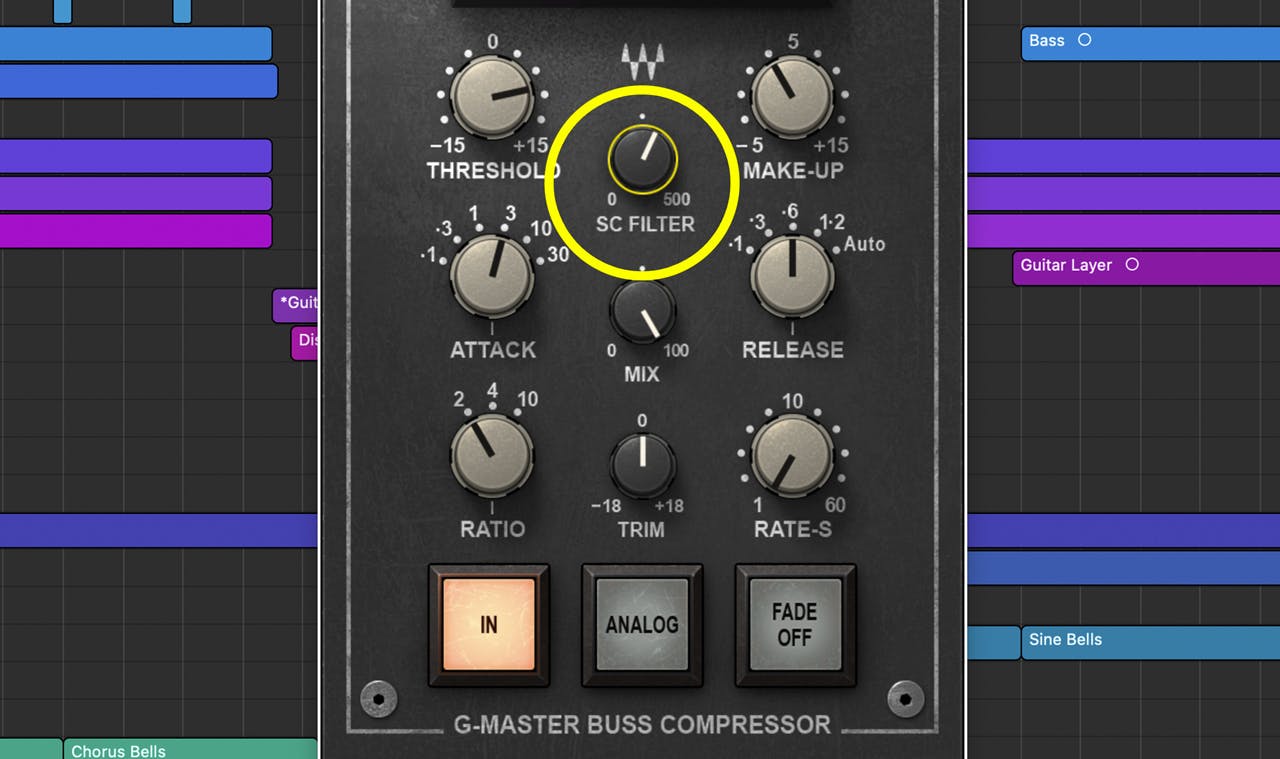Click the Release knob
The image size is (1280, 759).
click(x=792, y=277)
